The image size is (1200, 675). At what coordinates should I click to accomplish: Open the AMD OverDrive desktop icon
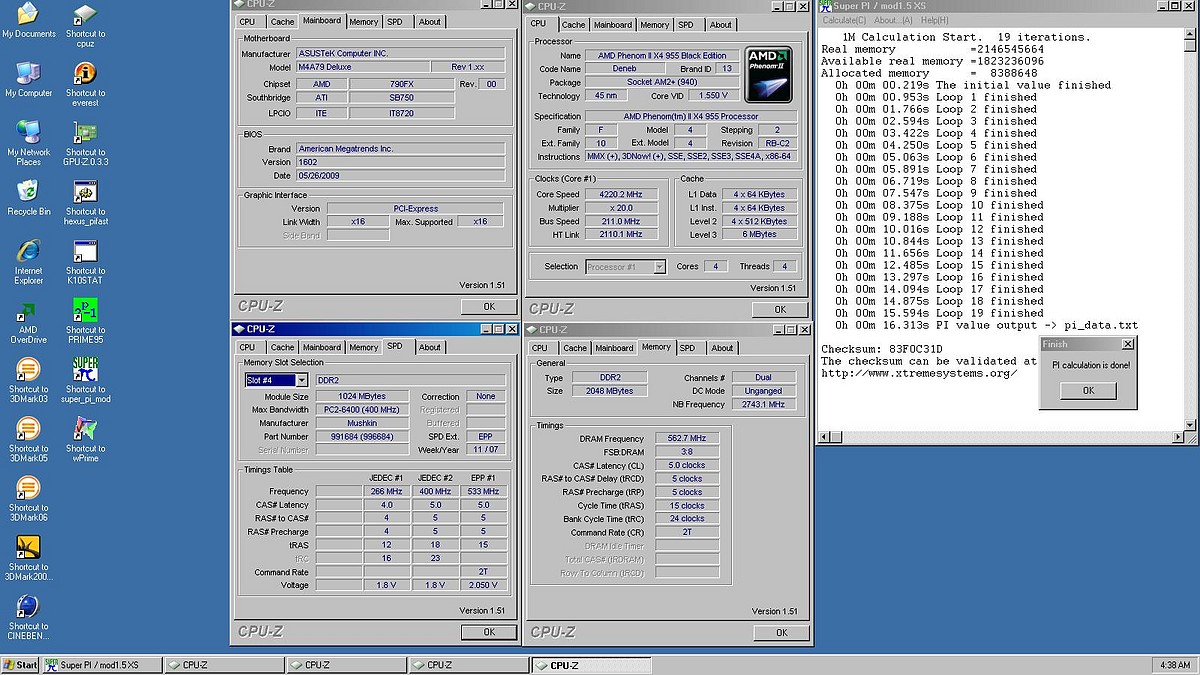[28, 312]
